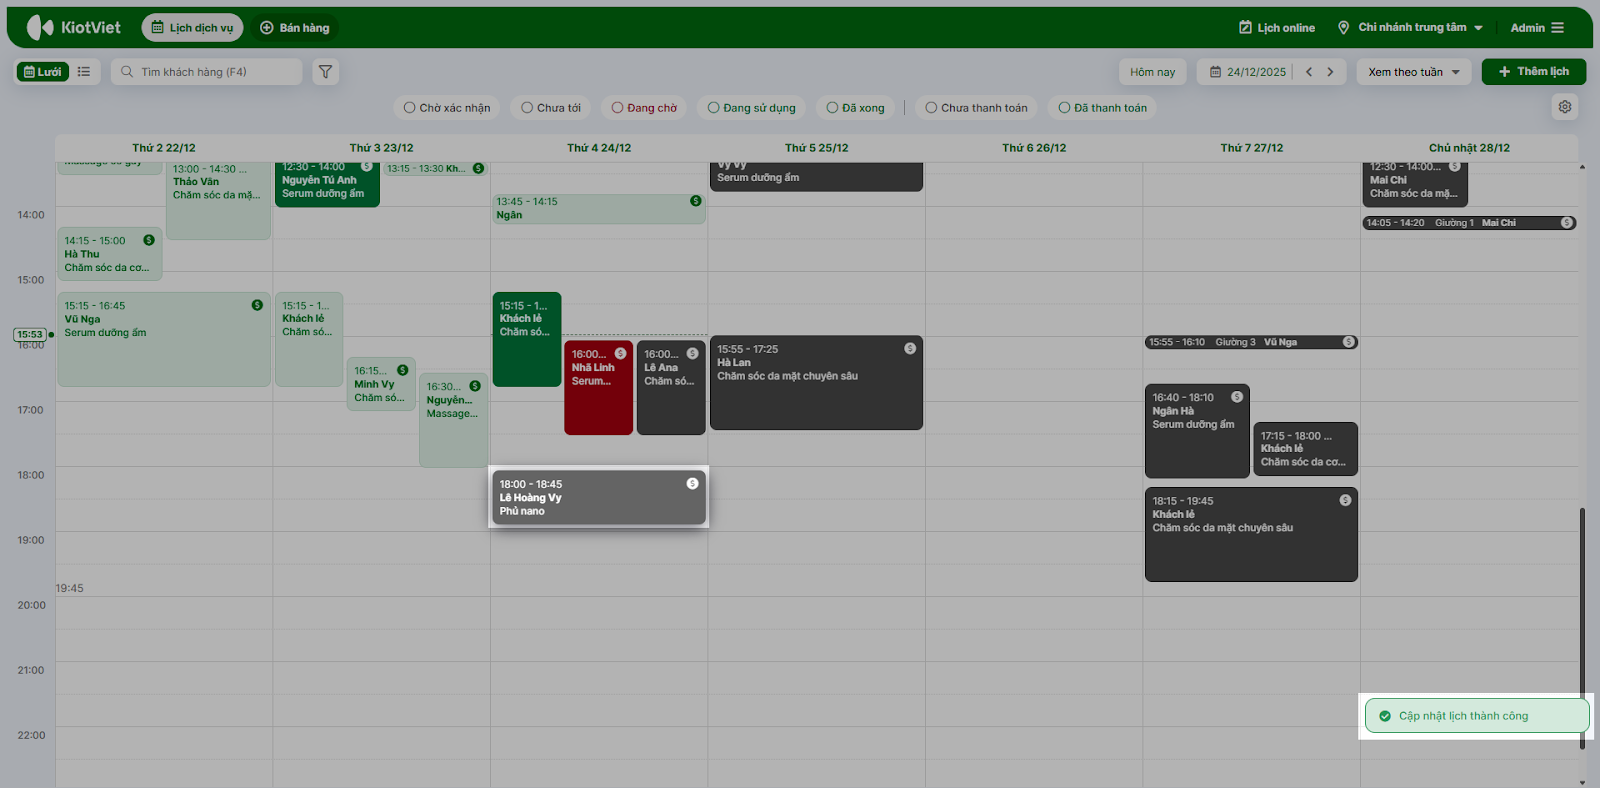The image size is (1600, 788).
Task: Select 'Chưa thanh toán' payment filter
Action: [x=977, y=108]
